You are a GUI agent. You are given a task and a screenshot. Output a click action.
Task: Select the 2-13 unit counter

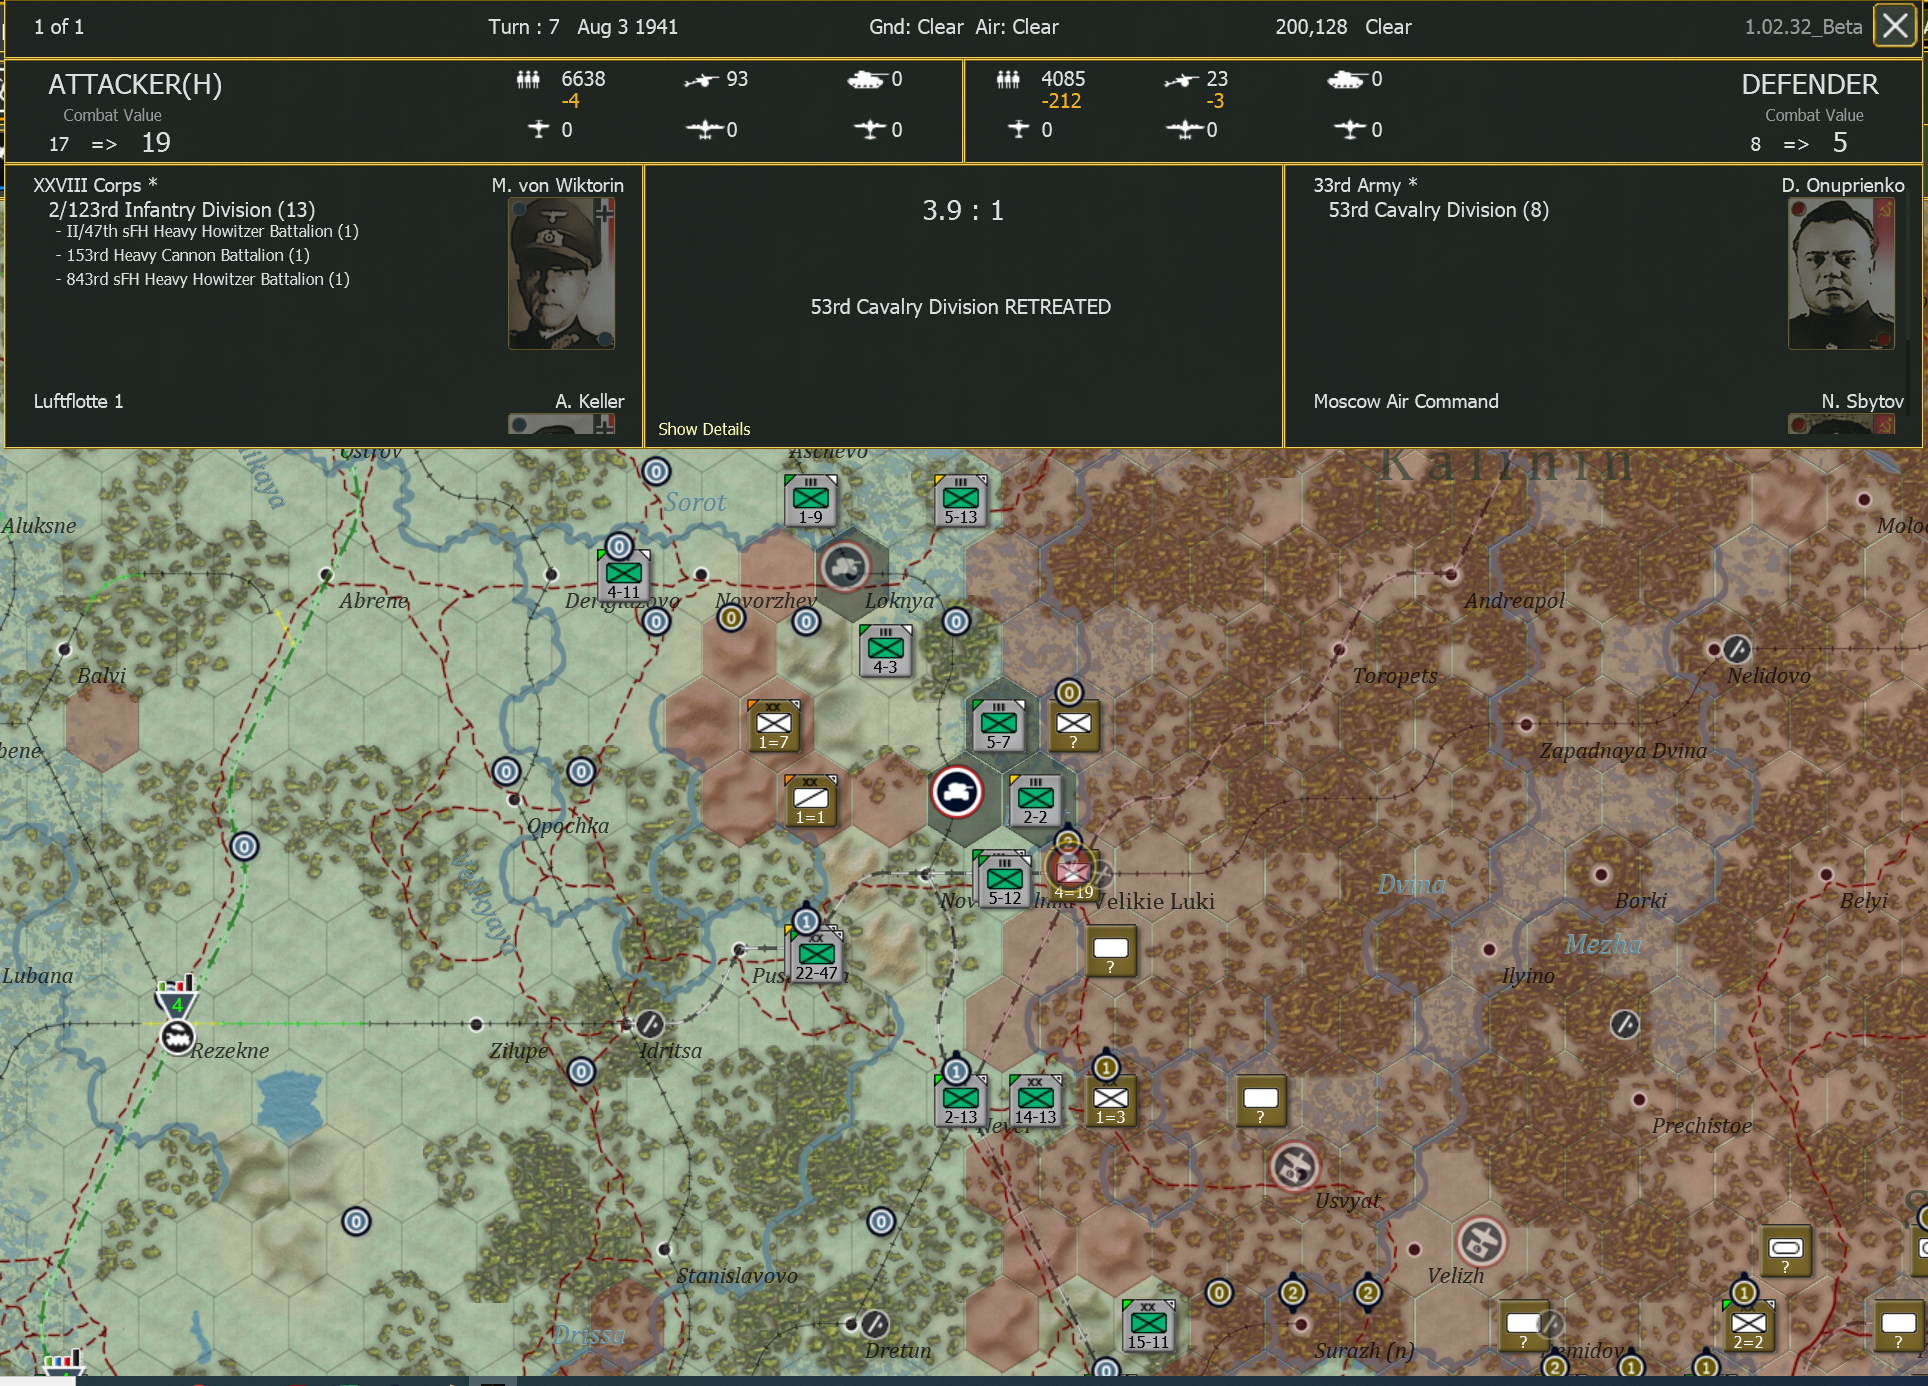click(961, 1100)
